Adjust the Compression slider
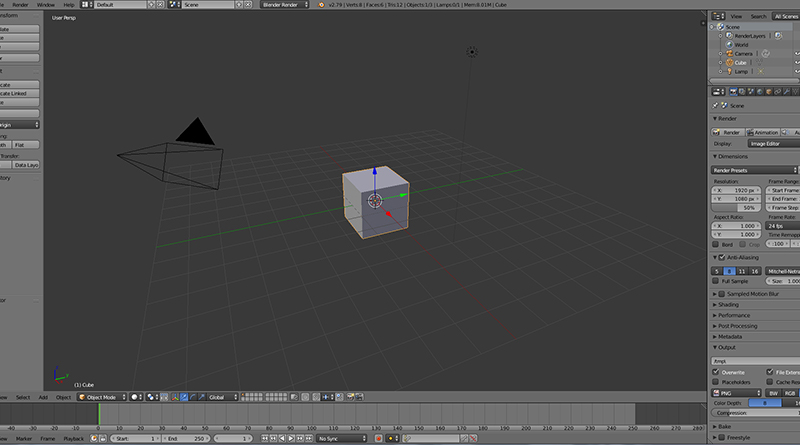Image resolution: width=800 pixels, height=445 pixels. [755, 413]
